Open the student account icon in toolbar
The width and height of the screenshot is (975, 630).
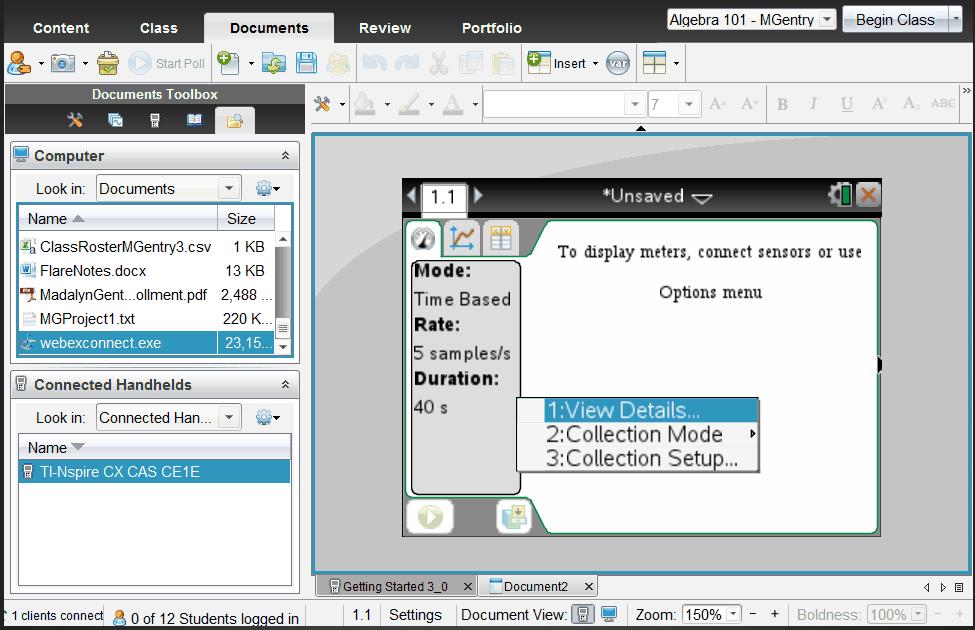19,63
